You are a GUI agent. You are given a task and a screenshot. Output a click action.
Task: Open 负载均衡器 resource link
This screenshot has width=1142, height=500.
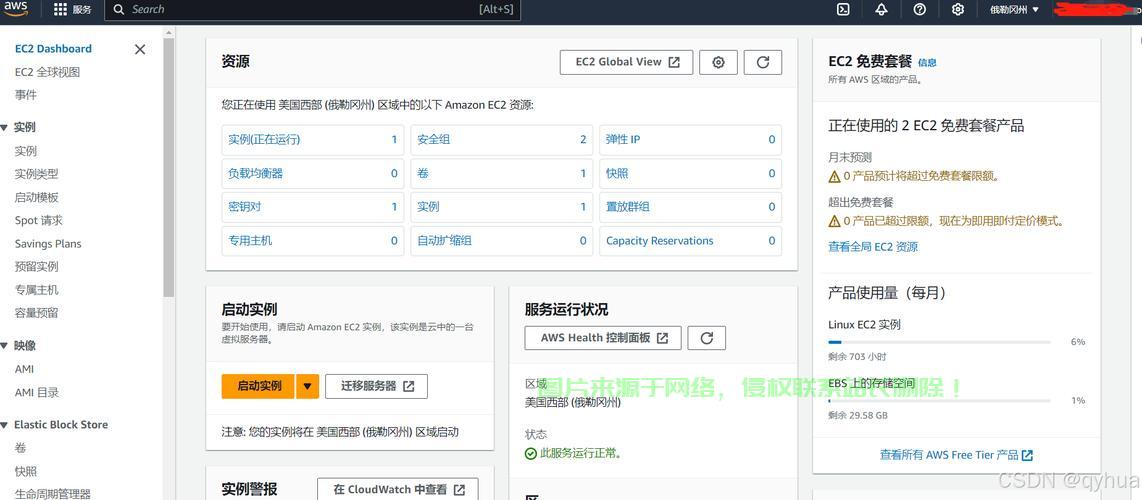[256, 173]
